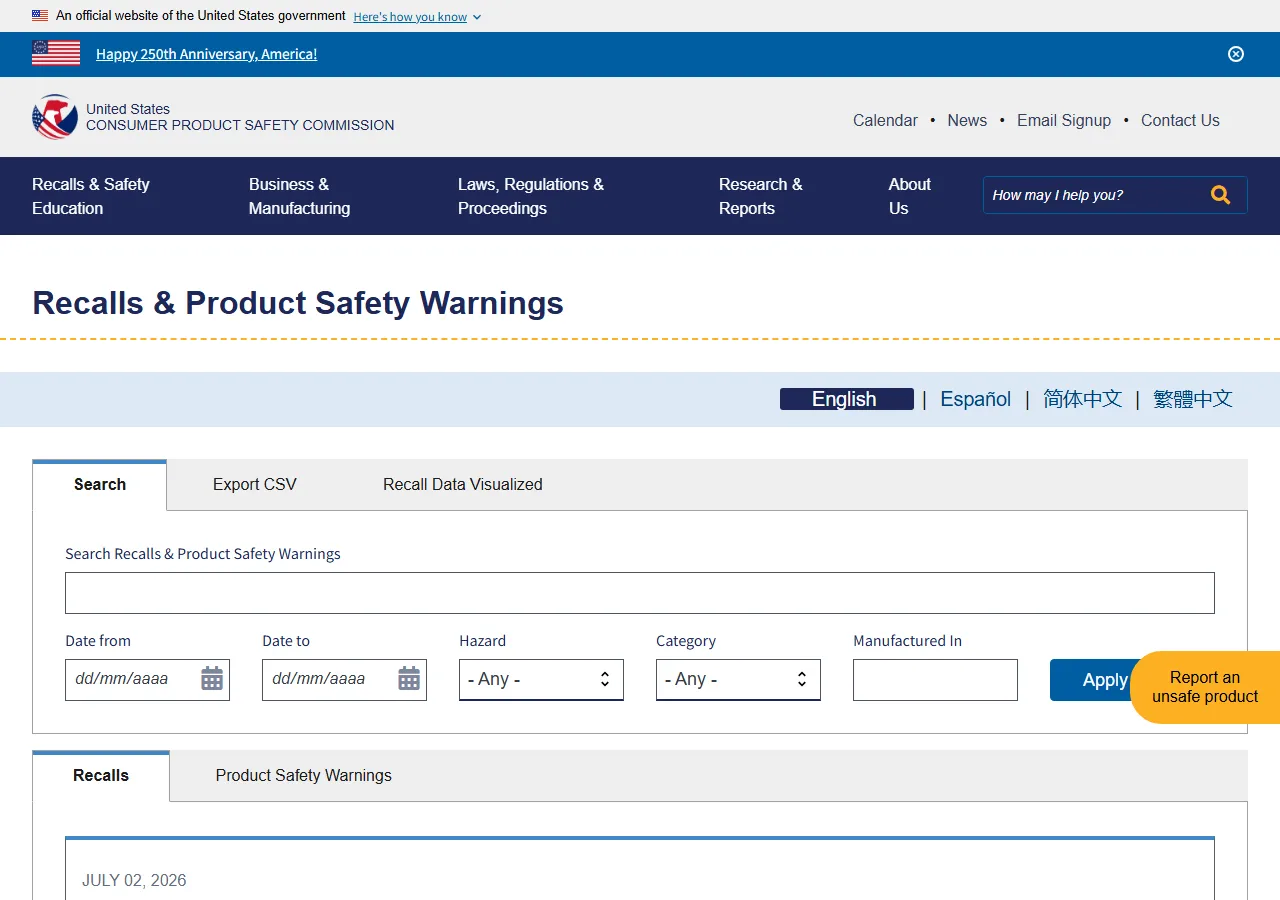
Task: Click the small US flag icon
Action: 40,16
